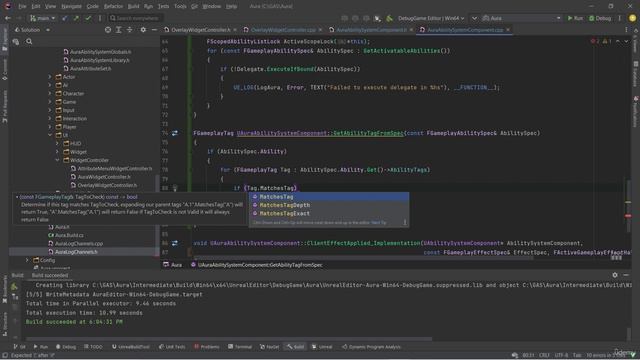This screenshot has width=640, height=360.
Task: Click the git push arrow icon
Action: click(x=76, y=18)
